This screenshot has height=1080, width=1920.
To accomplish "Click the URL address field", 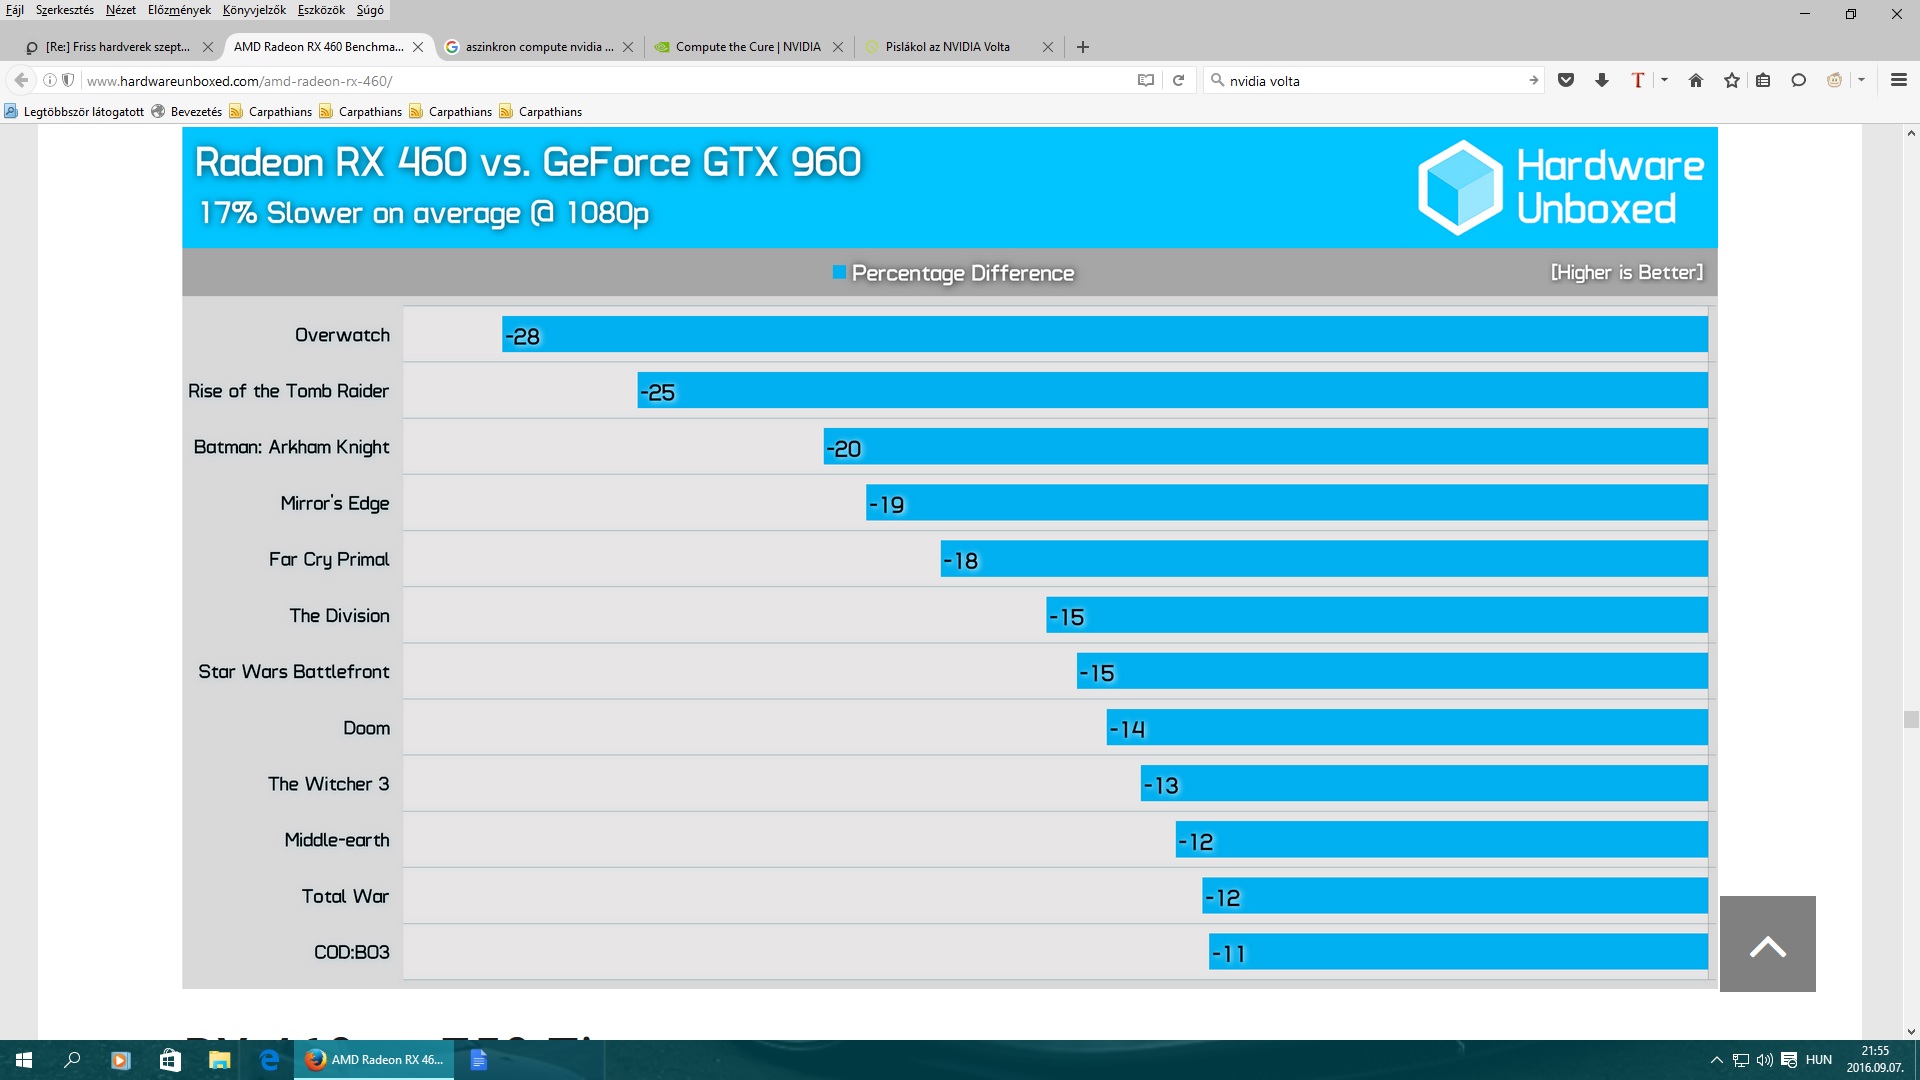I will [600, 81].
